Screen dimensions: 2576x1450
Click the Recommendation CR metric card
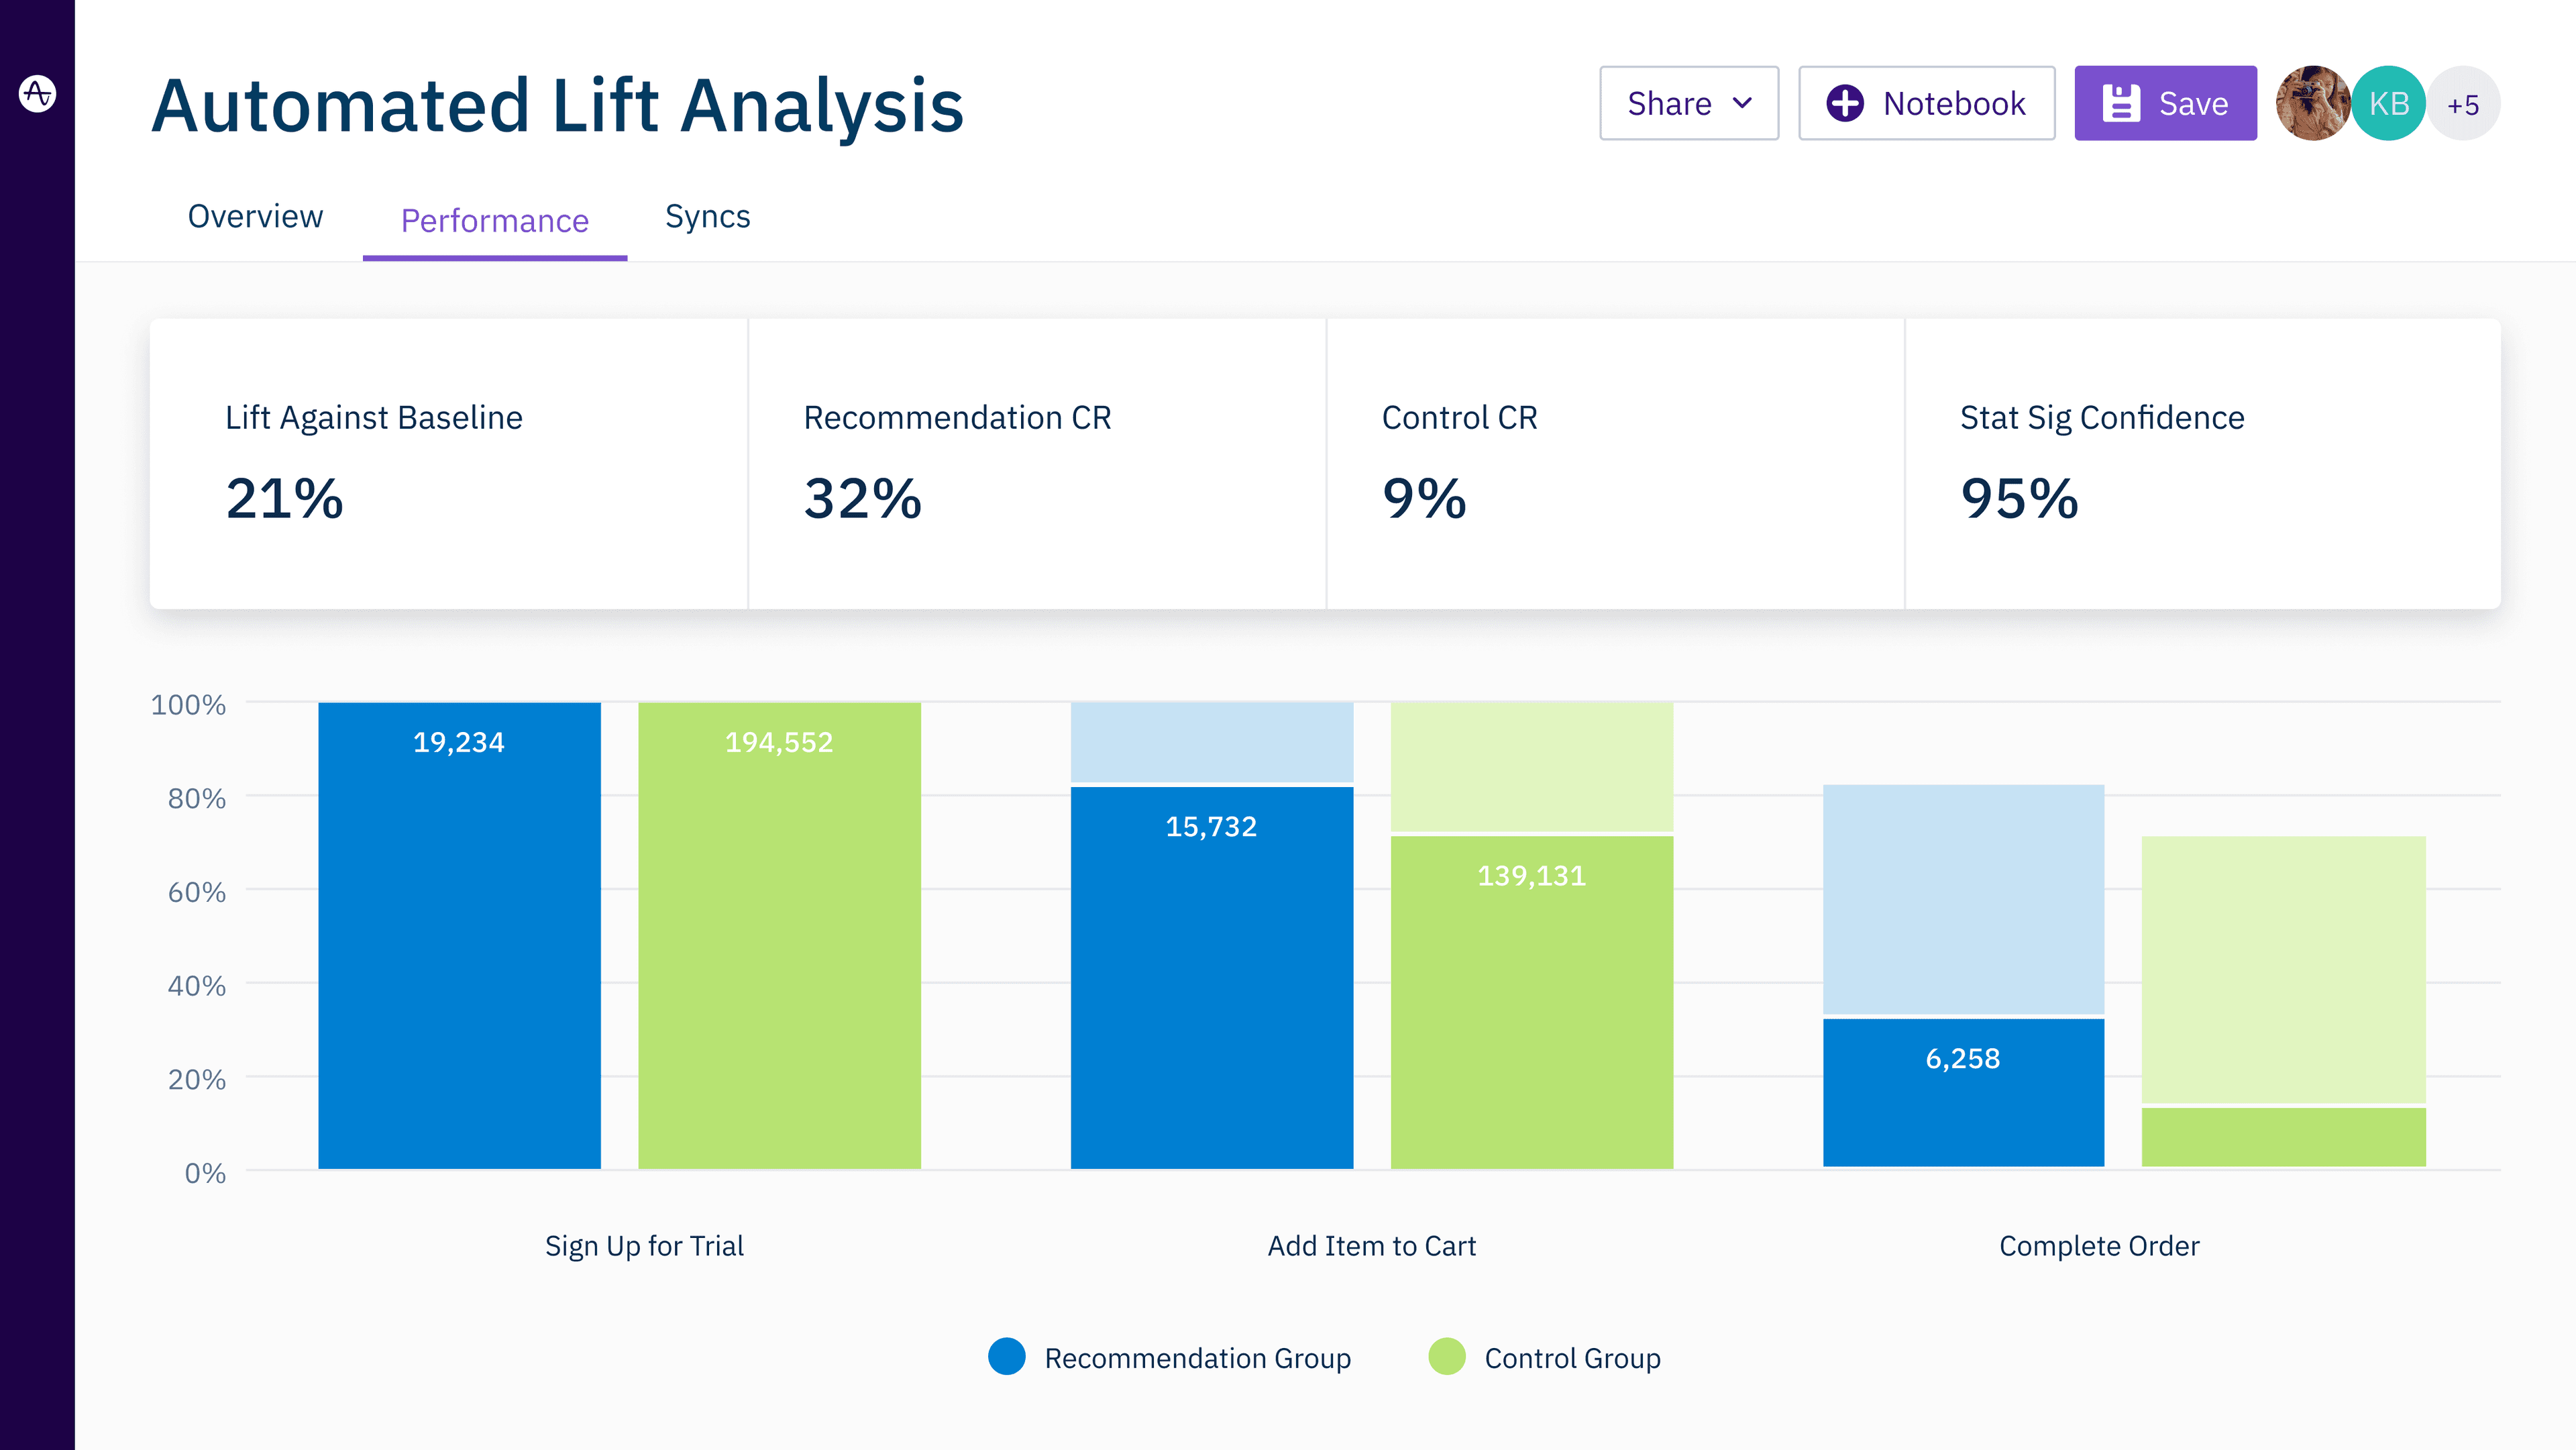[1036, 463]
